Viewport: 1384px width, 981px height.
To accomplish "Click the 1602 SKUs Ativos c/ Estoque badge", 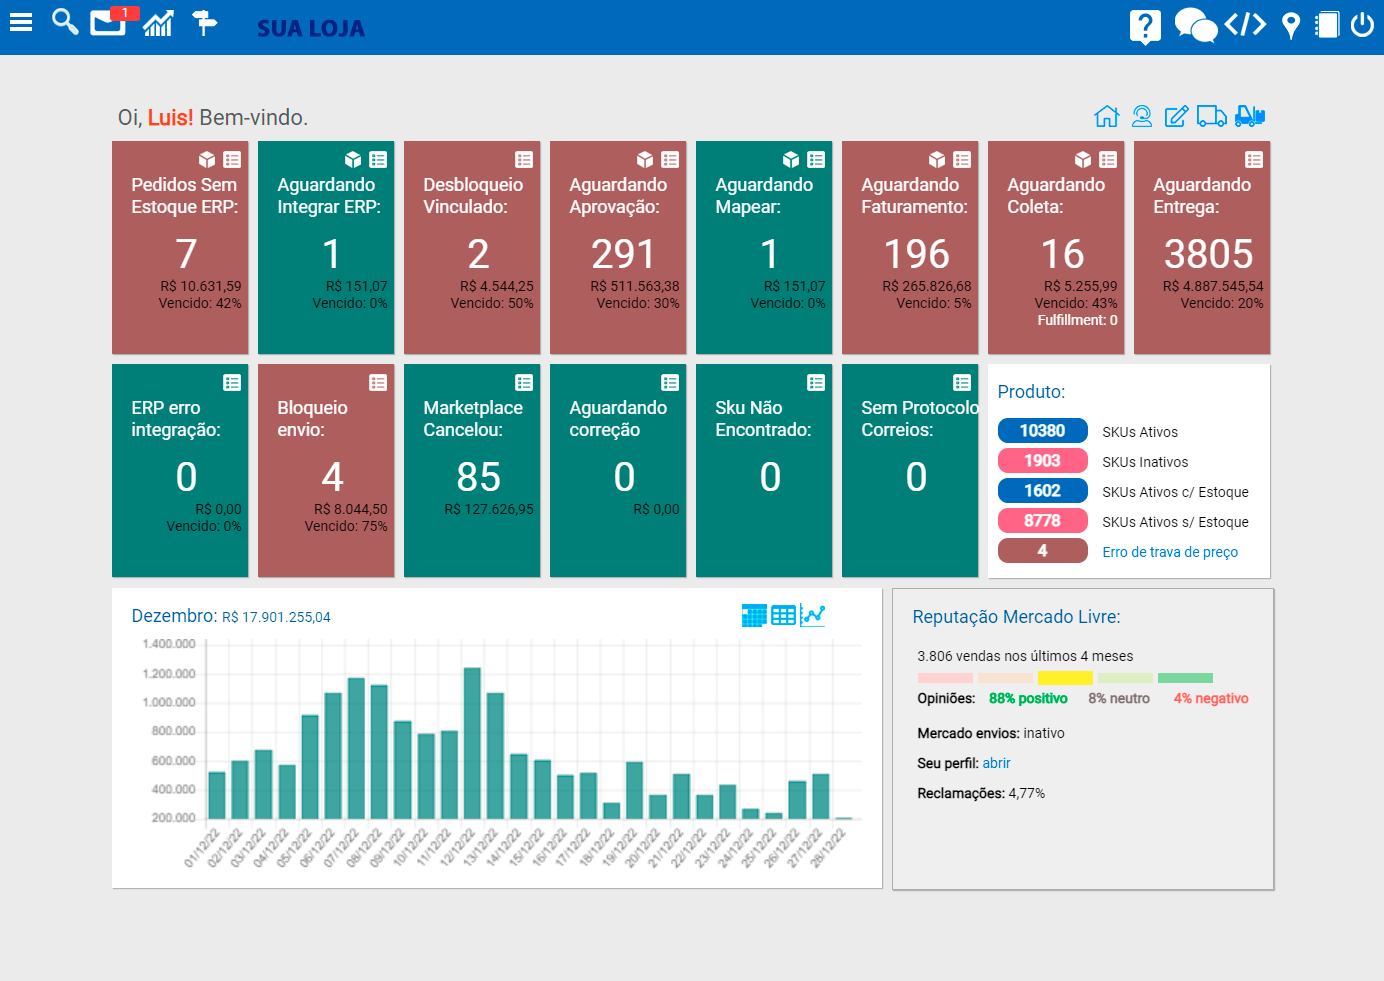I will coord(1042,491).
